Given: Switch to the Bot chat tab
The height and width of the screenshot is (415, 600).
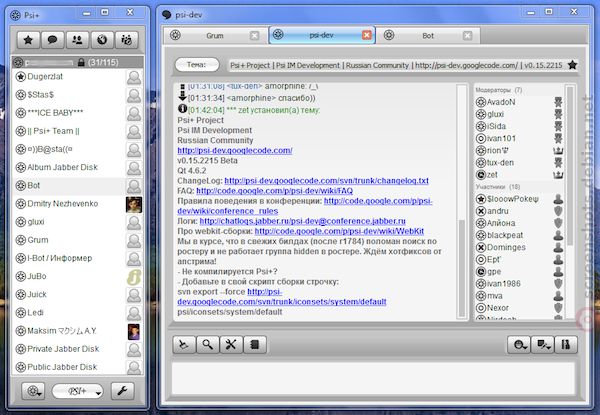Looking at the screenshot, I should (x=428, y=36).
